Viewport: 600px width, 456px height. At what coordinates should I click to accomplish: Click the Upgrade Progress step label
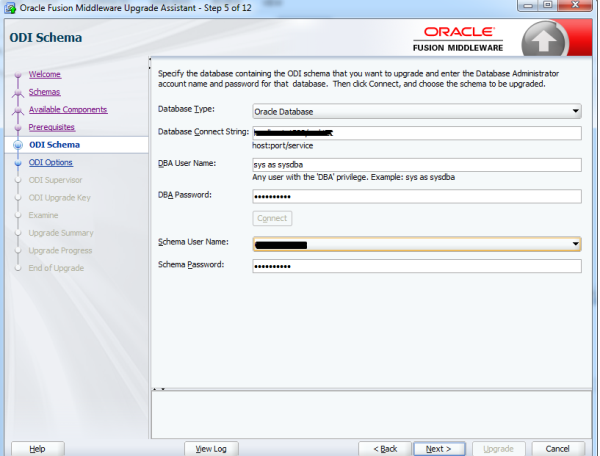pyautogui.click(x=60, y=250)
